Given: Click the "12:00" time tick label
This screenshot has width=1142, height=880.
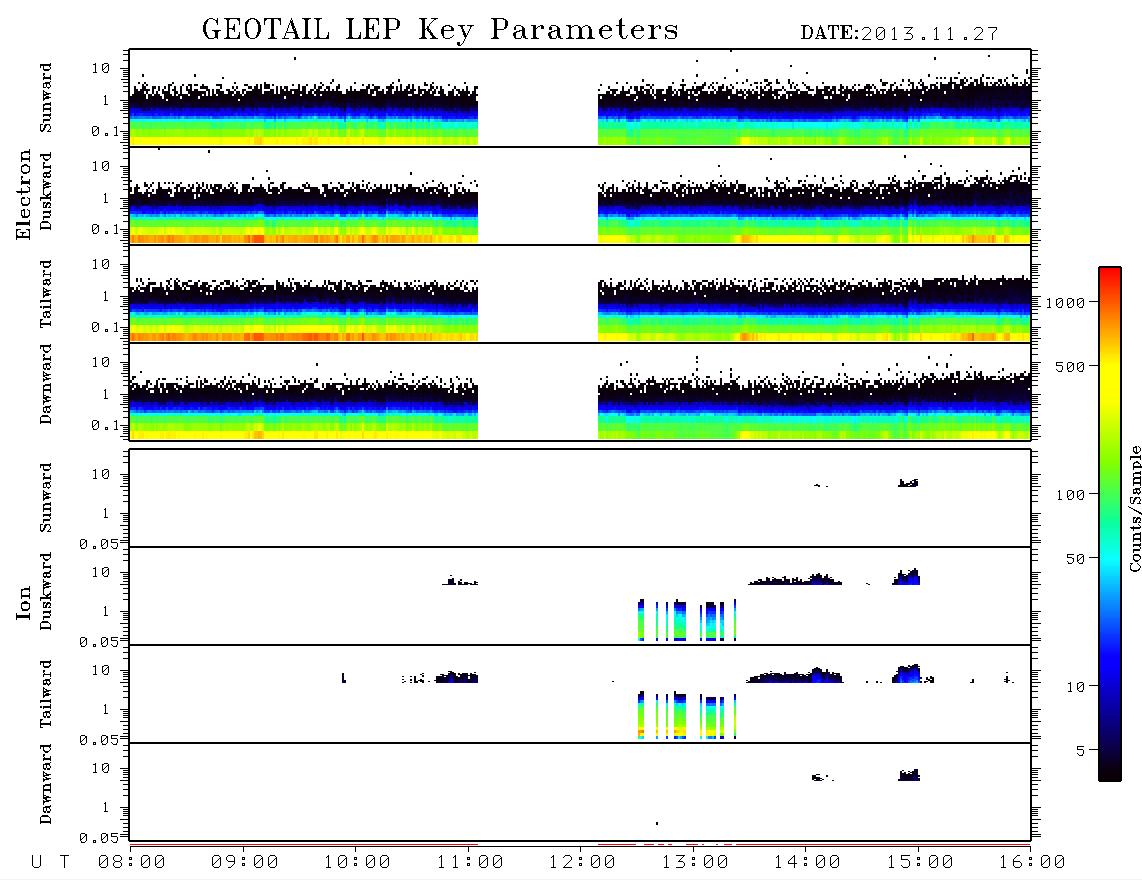Looking at the screenshot, I should point(582,863).
